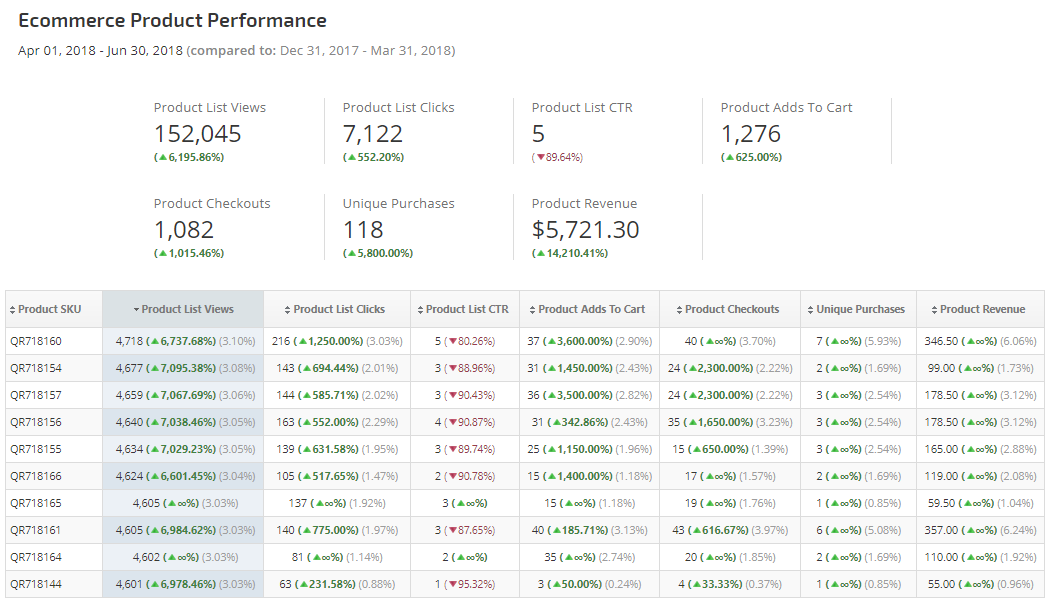Toggle the Unique Purchases column sort icon
This screenshot has height=609, width=1053.
[810, 310]
